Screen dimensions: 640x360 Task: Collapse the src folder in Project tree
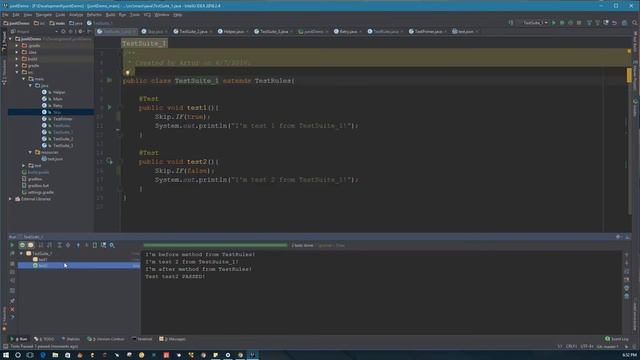point(17,72)
